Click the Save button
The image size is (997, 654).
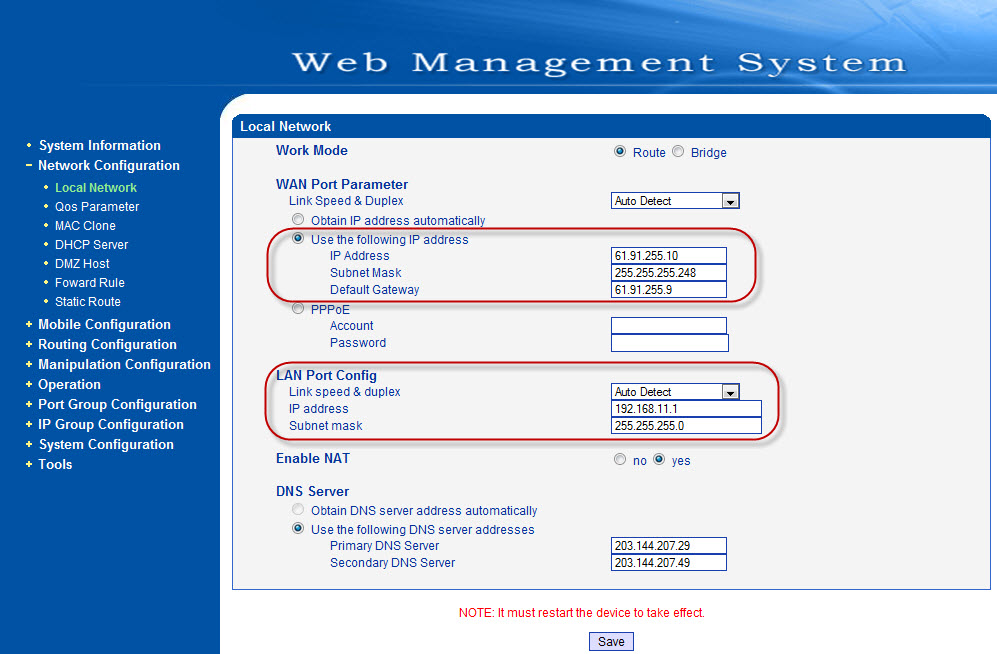pyautogui.click(x=611, y=641)
